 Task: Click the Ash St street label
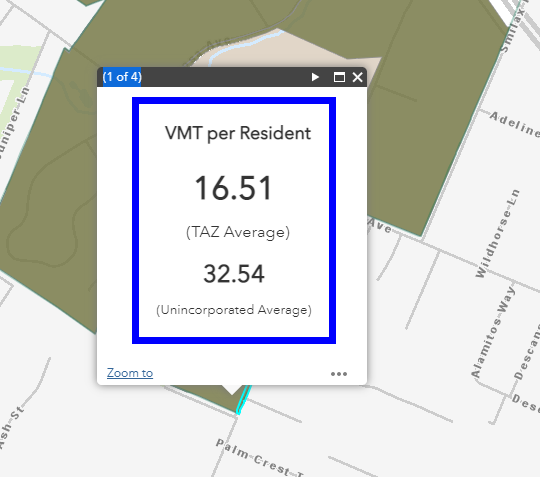[x=11, y=427]
